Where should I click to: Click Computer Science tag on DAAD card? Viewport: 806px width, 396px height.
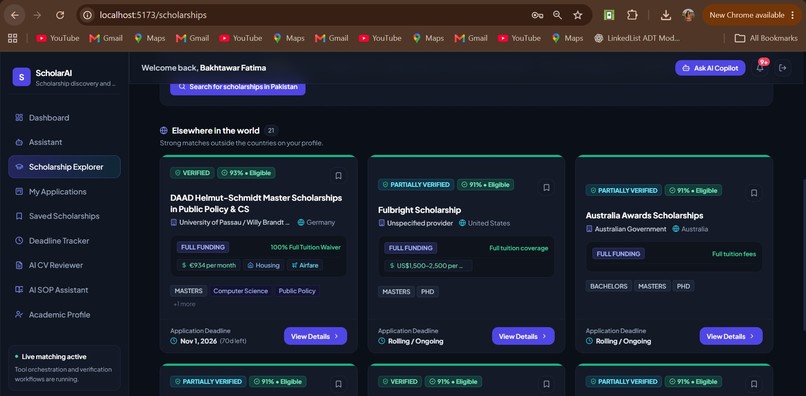point(241,291)
